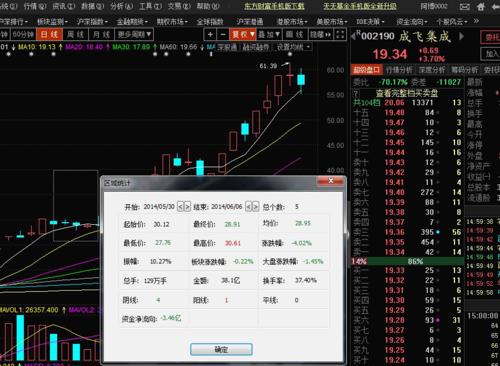Switch chart to 日线 daily period
500x366 pixels.
tap(50, 34)
